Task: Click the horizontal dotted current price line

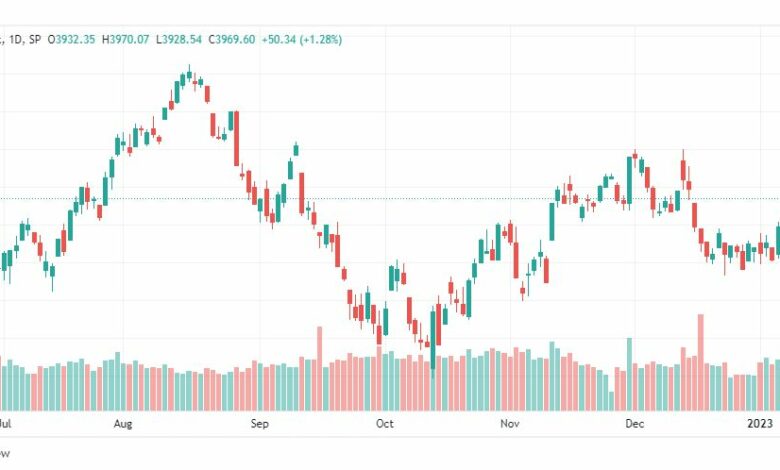Action: click(x=390, y=198)
